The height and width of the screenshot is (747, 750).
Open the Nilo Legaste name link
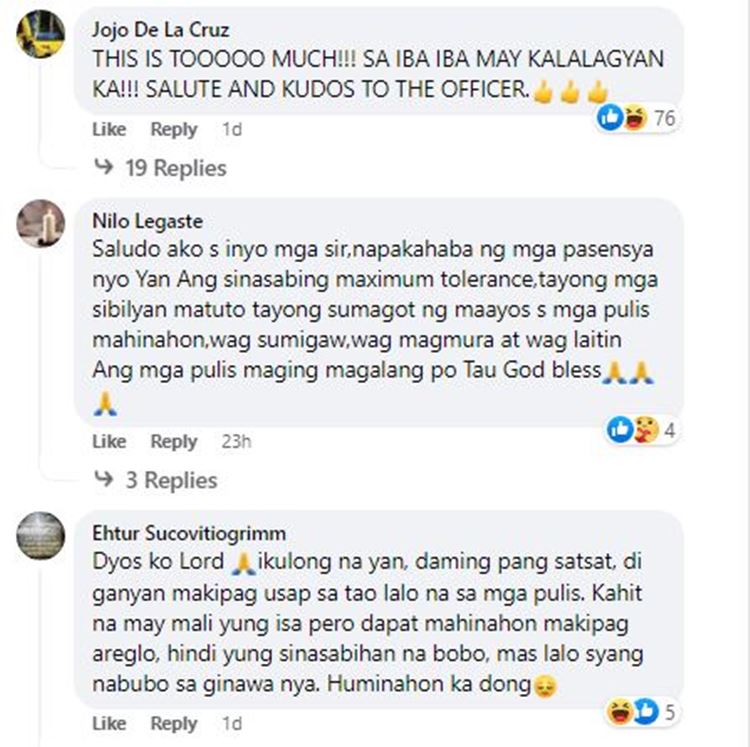147,221
